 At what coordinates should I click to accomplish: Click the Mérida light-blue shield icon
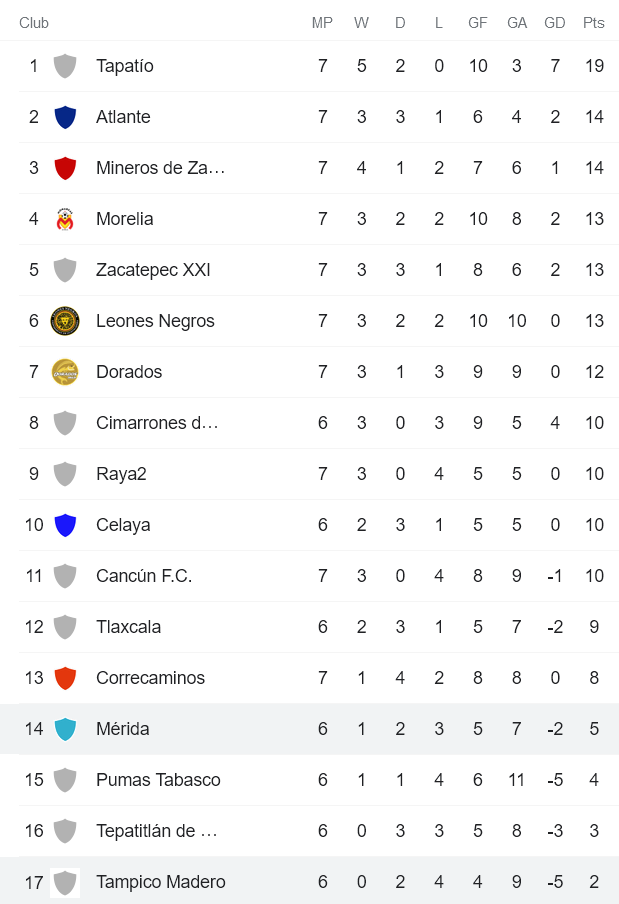[x=65, y=729]
